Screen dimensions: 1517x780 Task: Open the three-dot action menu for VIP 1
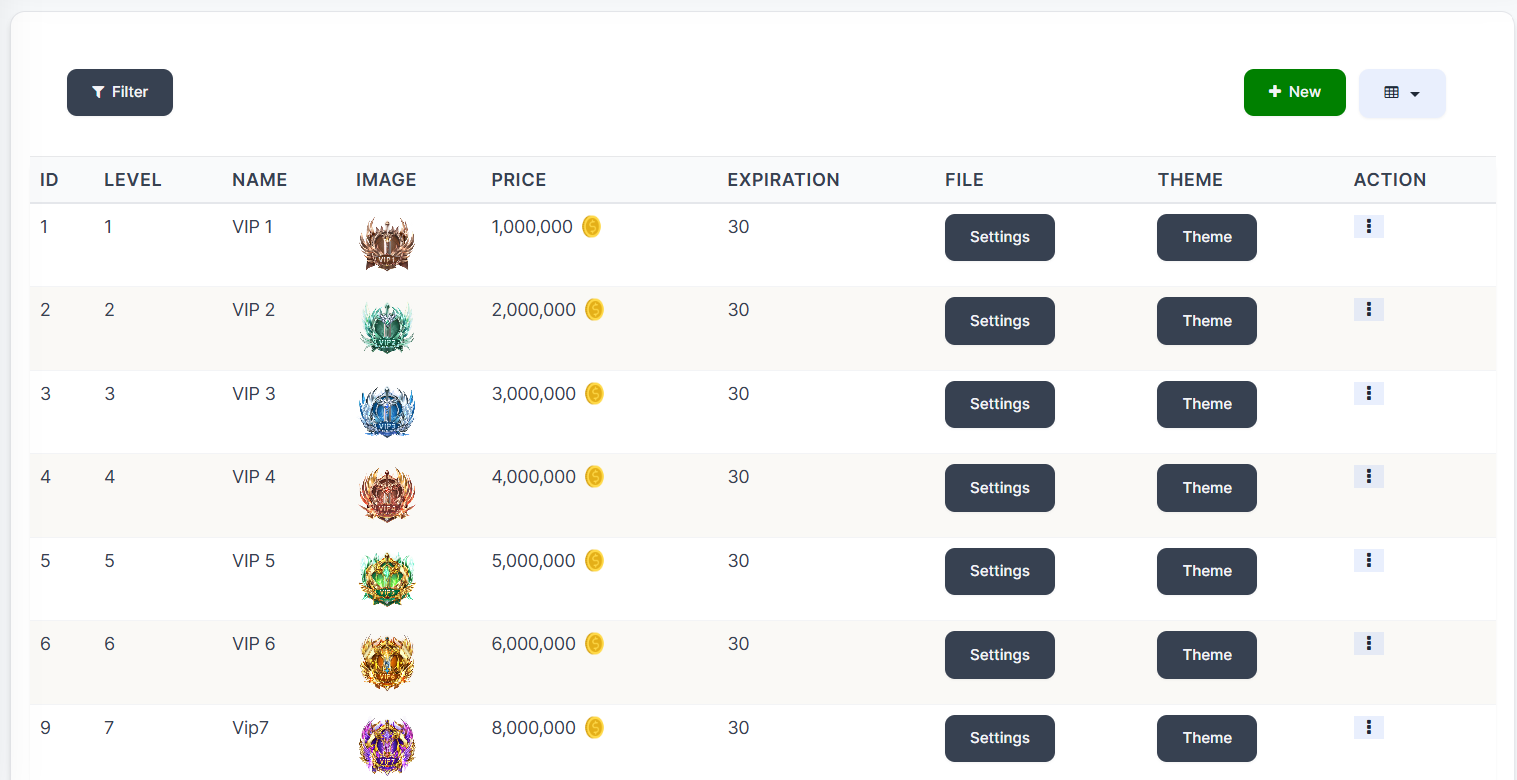1368,226
